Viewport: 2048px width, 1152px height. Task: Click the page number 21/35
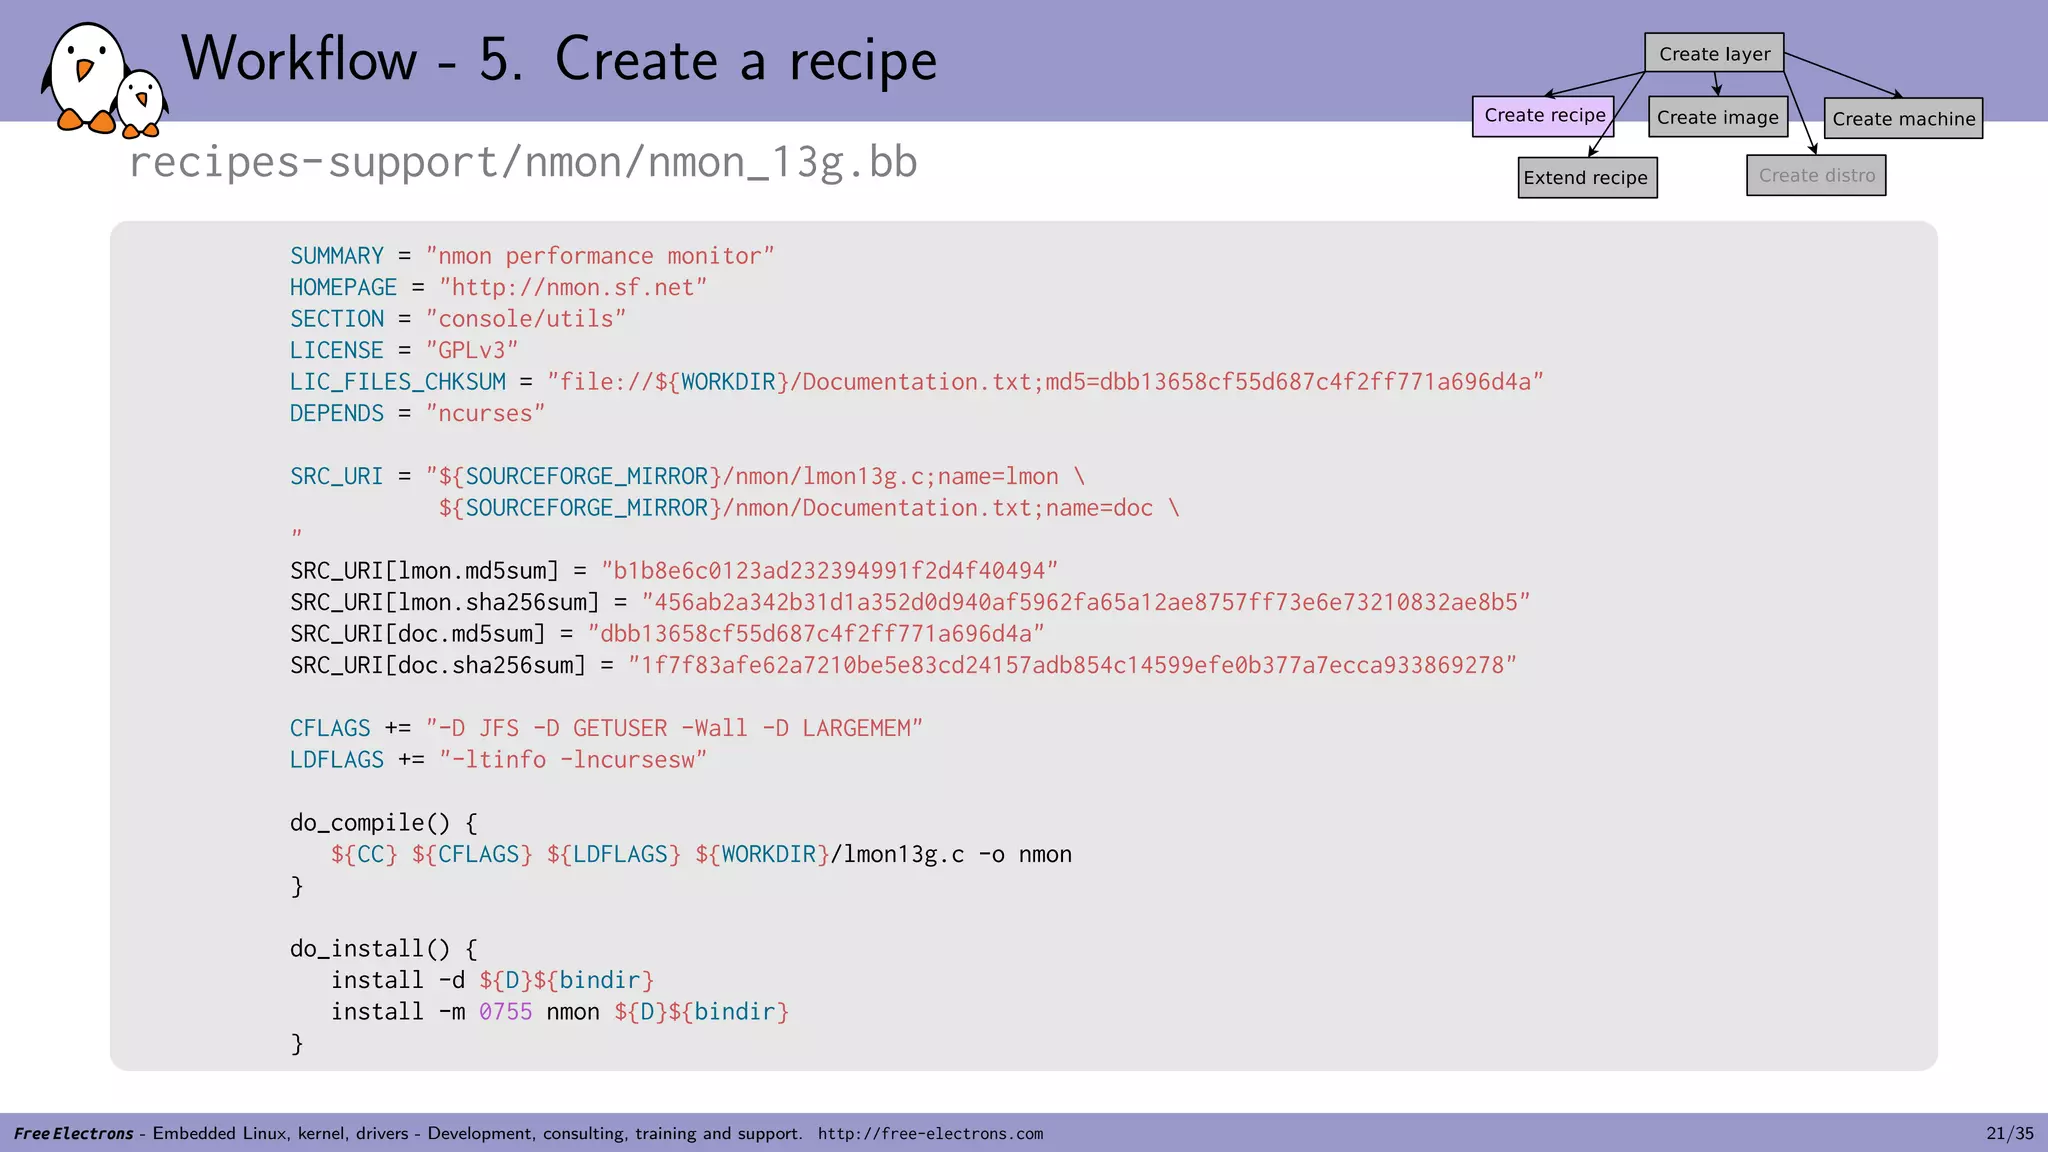2009,1133
